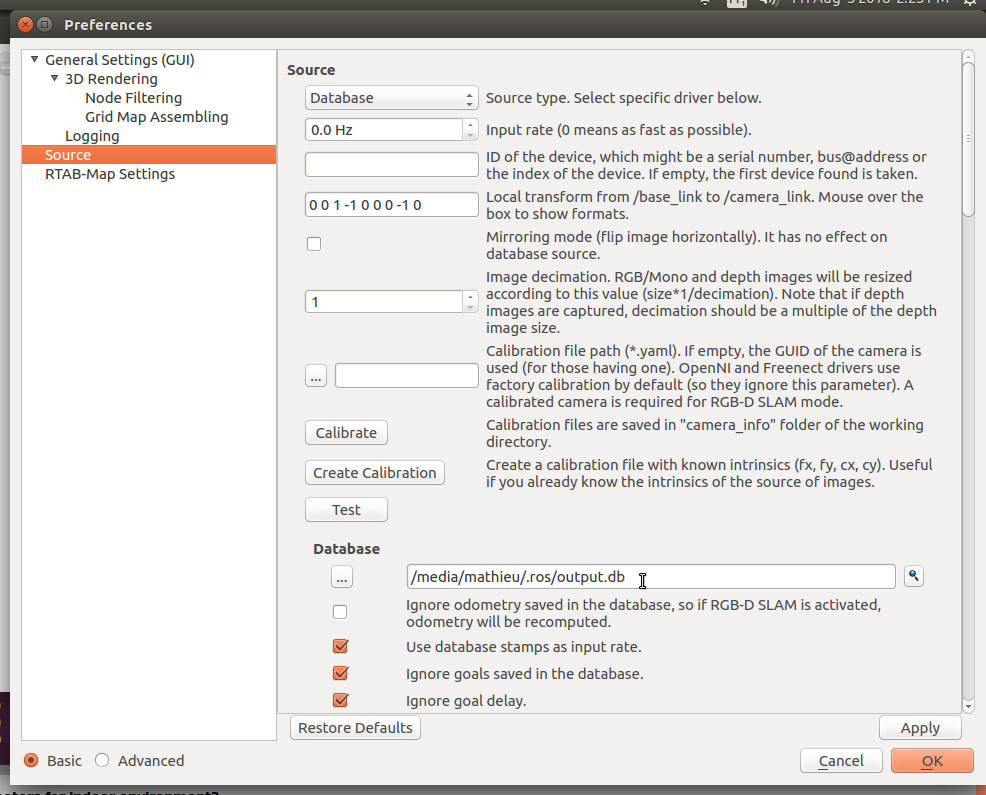
Task: Click Restore Defaults
Action: point(355,728)
